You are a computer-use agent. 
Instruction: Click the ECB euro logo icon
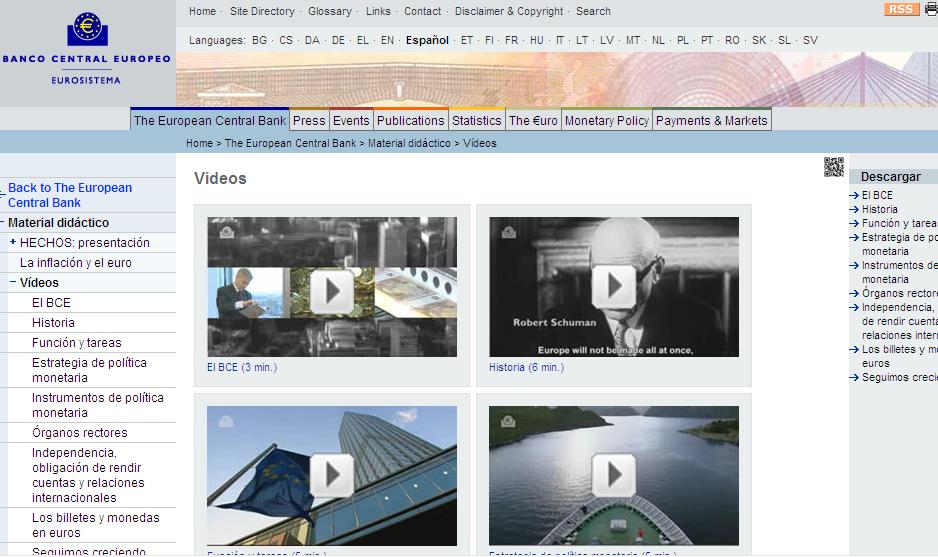(87, 29)
